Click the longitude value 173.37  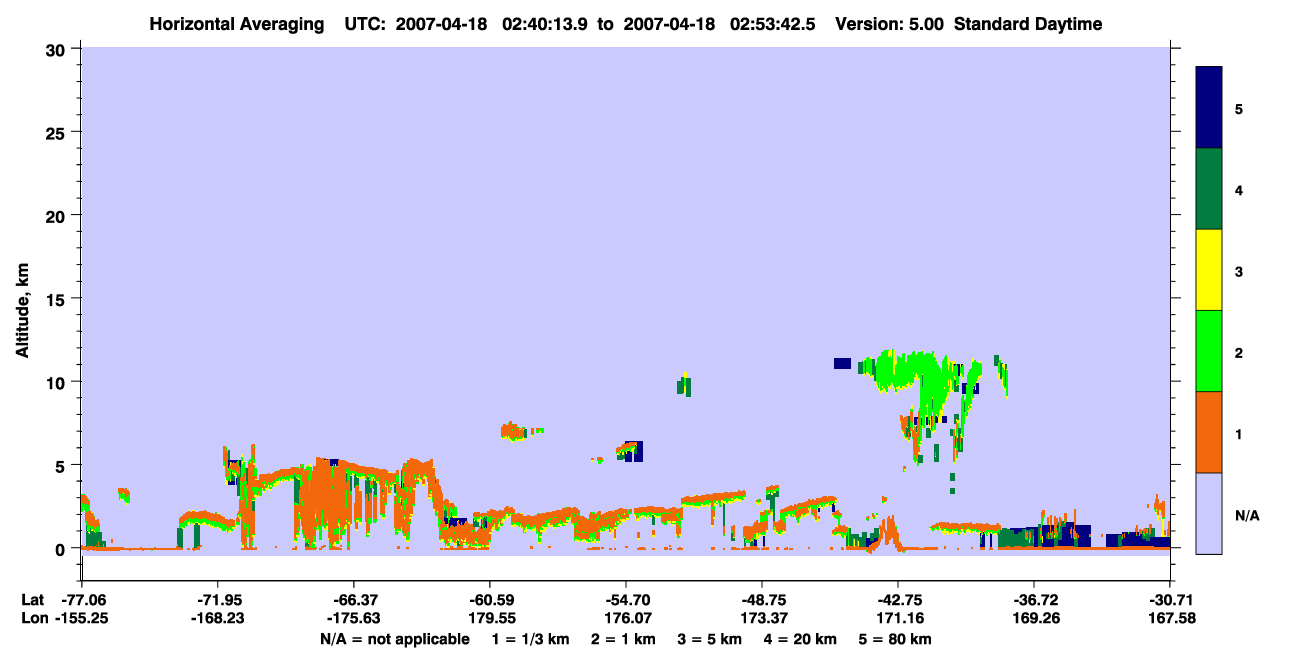[x=762, y=618]
